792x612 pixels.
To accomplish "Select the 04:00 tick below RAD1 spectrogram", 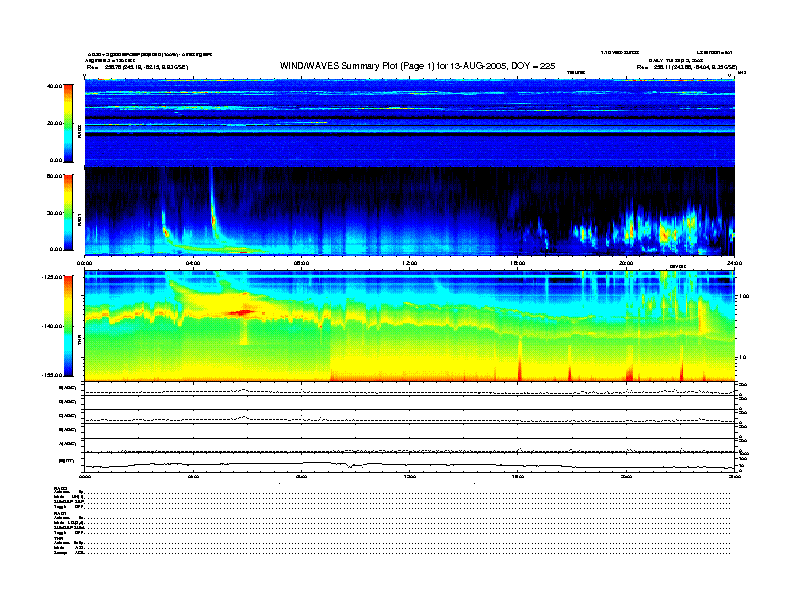I will point(193,263).
